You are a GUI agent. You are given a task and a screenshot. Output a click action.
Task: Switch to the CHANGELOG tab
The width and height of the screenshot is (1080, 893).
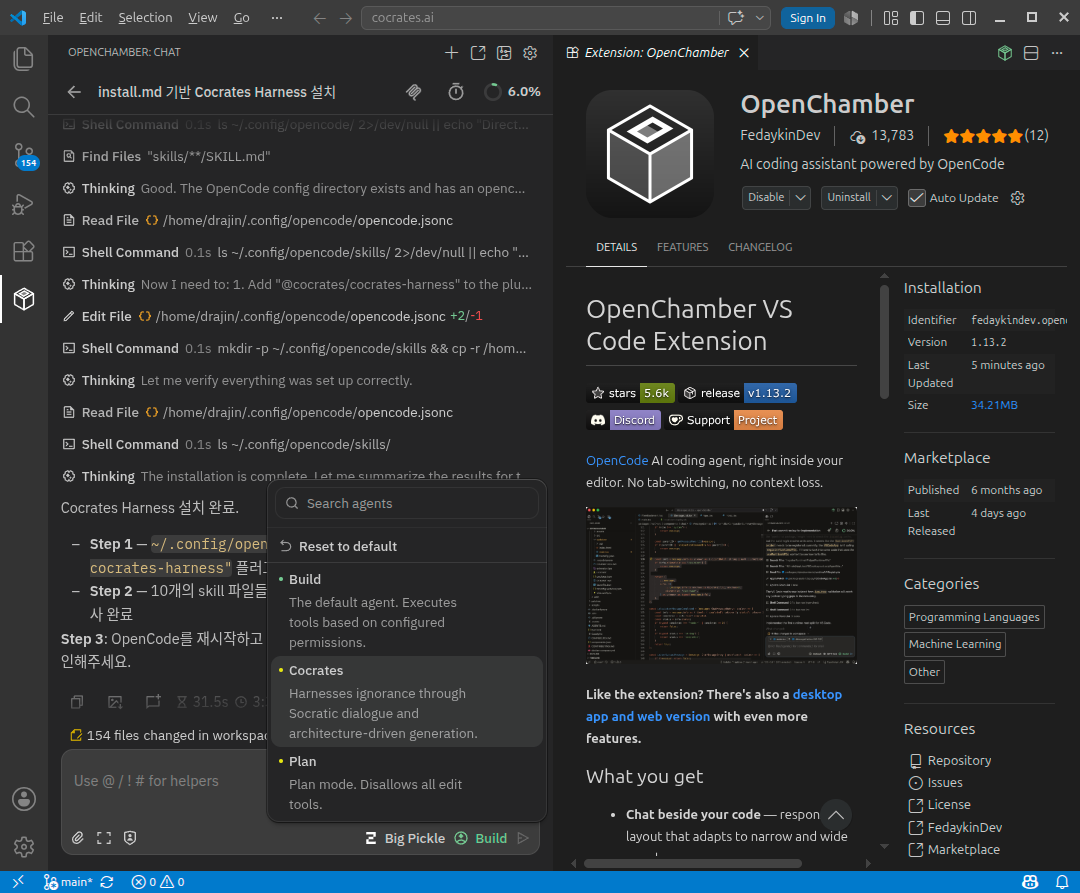[760, 247]
